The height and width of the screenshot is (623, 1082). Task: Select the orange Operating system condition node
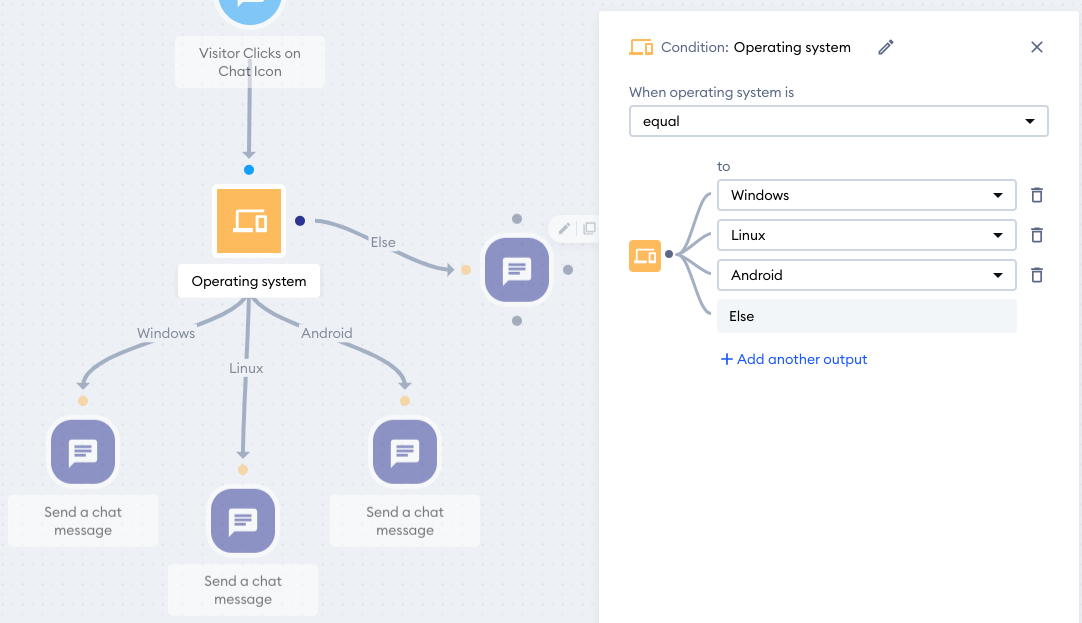249,221
